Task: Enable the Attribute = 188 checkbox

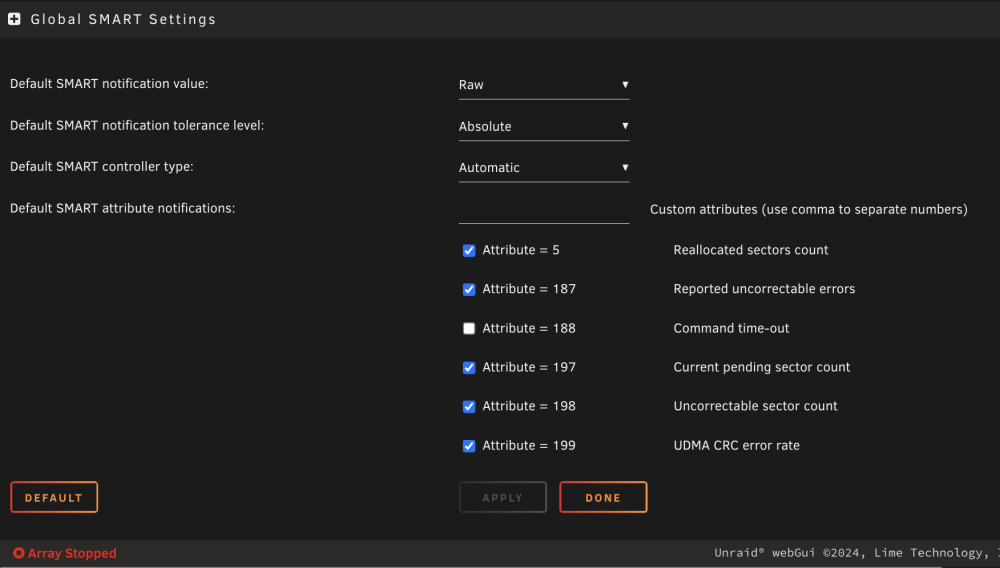Action: [x=469, y=328]
